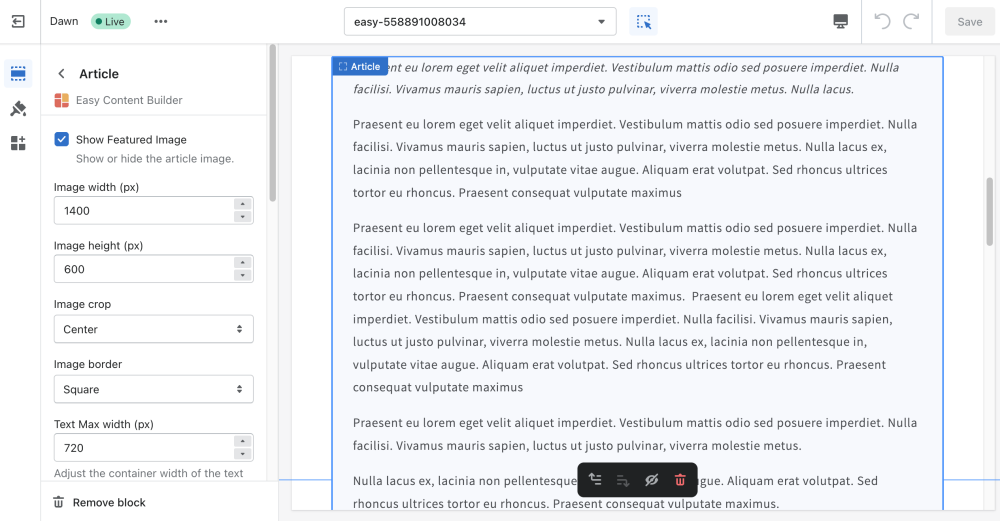The height and width of the screenshot is (521, 1000).
Task: Open the Image border dropdown
Action: [x=153, y=389]
